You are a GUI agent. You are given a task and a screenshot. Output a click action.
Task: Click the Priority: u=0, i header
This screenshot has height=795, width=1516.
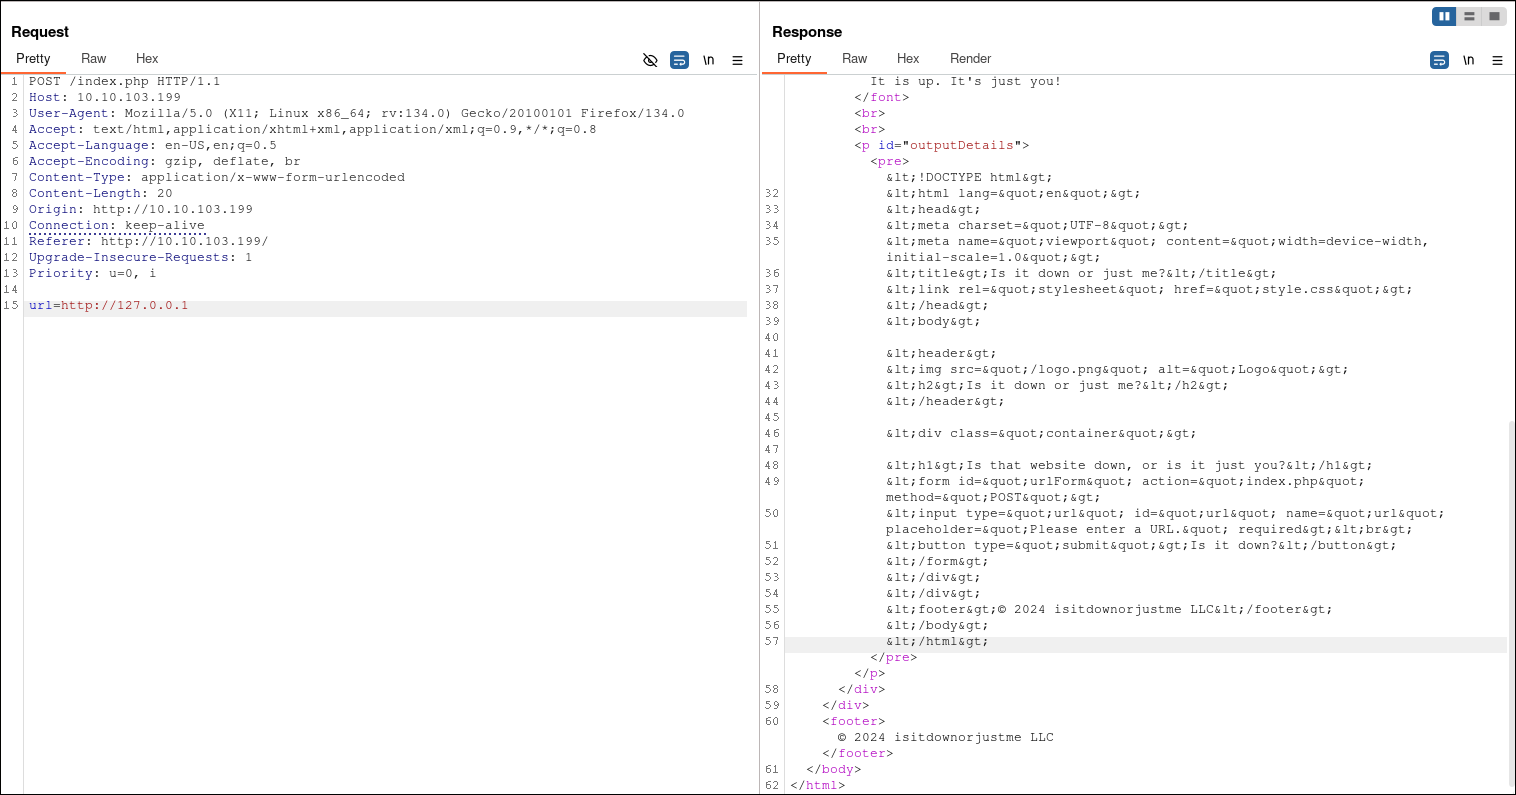click(93, 273)
